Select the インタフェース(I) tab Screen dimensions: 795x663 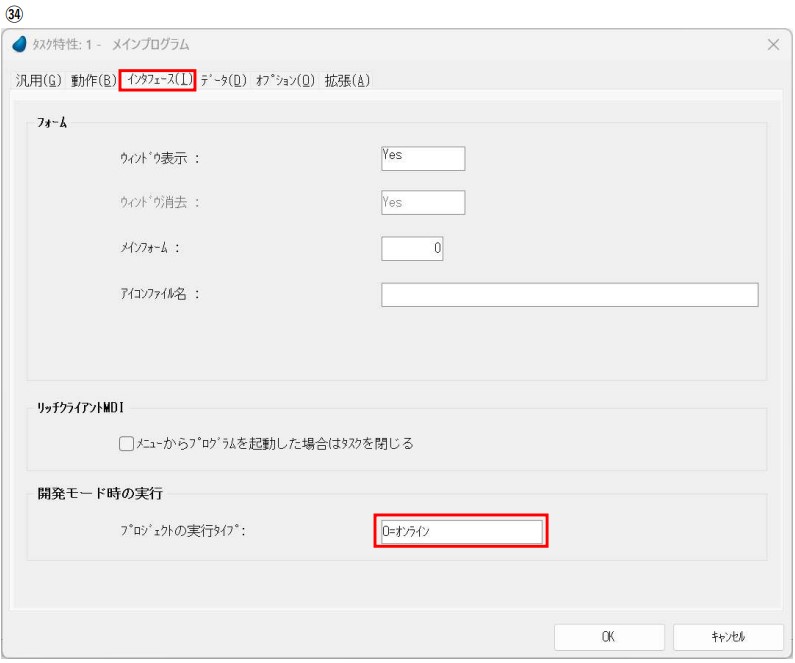[157, 81]
